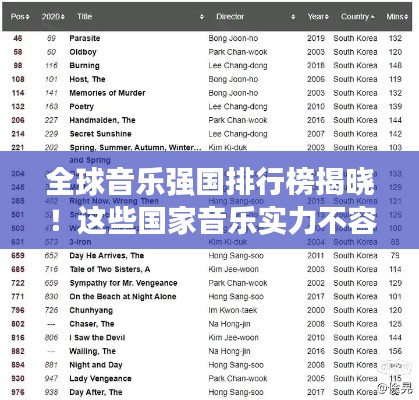The image size is (419, 400).
Task: Click the Title column sort arrows
Action: click(202, 17)
